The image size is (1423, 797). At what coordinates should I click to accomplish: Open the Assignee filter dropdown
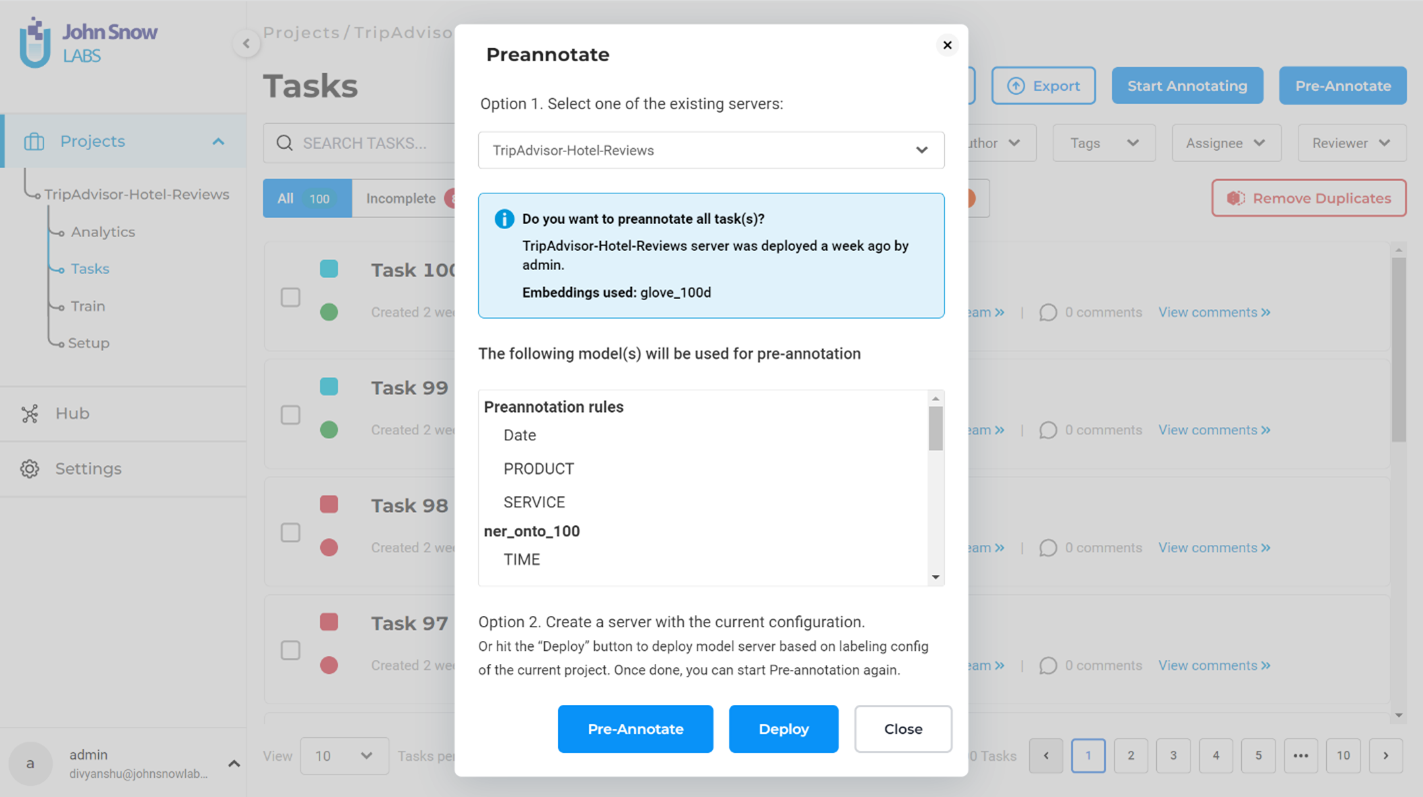[x=1225, y=143]
